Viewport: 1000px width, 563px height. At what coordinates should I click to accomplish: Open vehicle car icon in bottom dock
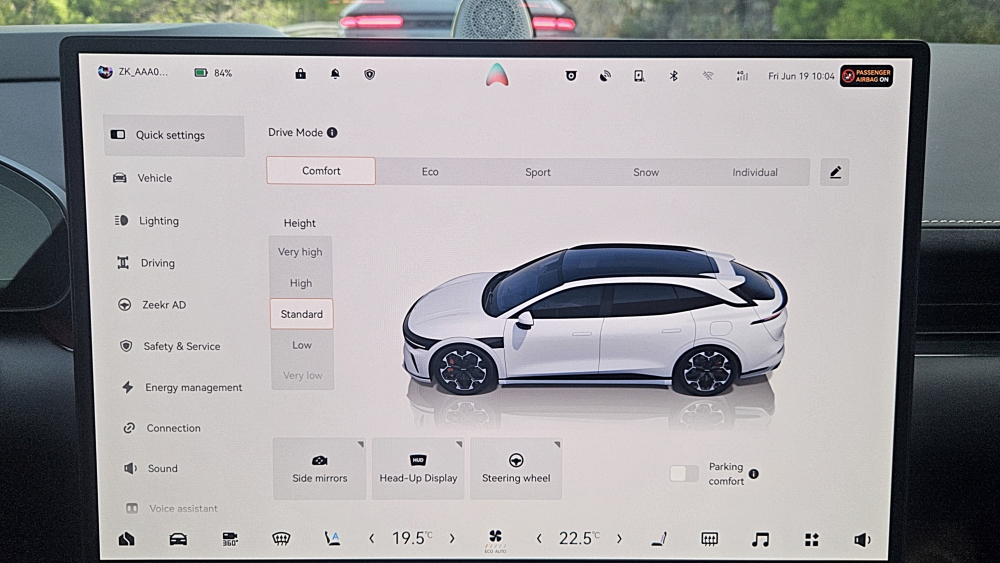tap(178, 539)
